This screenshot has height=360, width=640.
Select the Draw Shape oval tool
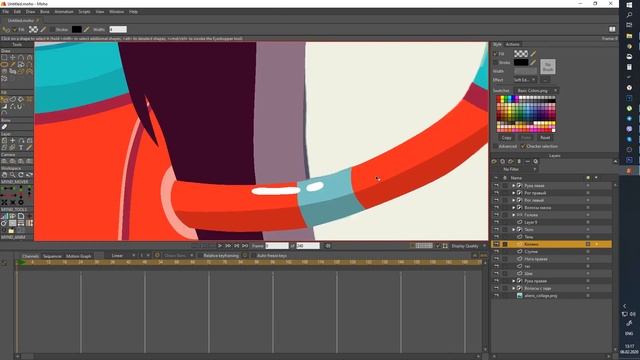pyautogui.click(x=4, y=64)
